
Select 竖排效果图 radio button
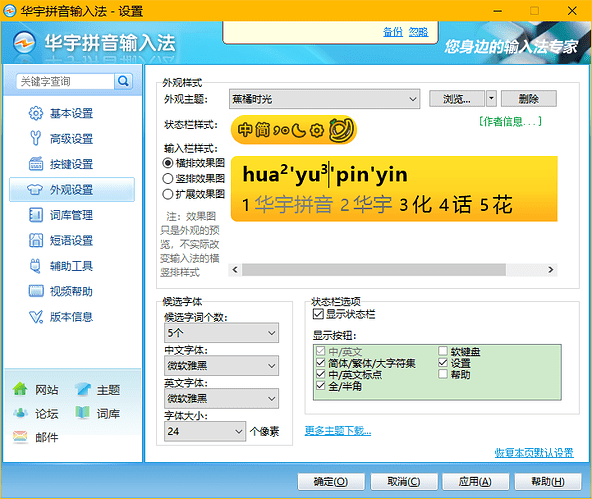(x=168, y=179)
